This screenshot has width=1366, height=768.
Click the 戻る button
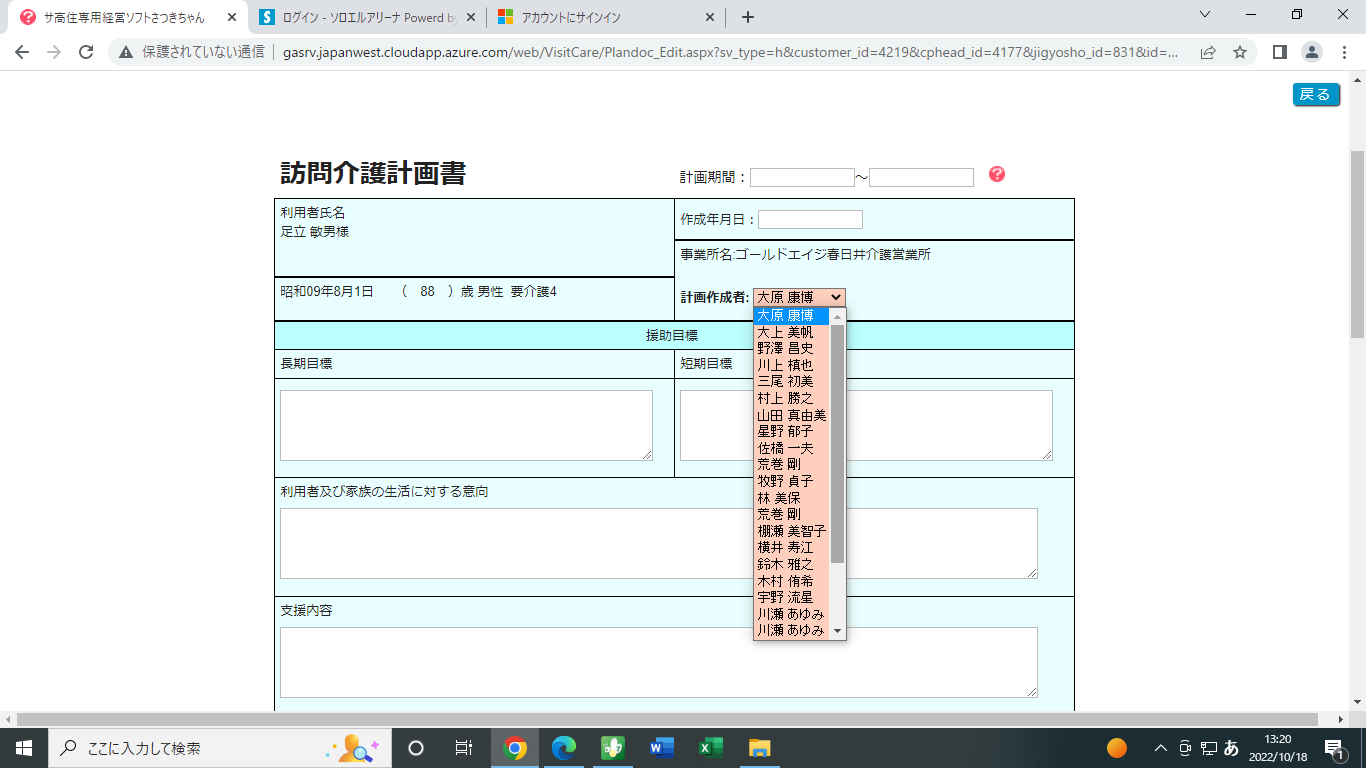click(1315, 95)
